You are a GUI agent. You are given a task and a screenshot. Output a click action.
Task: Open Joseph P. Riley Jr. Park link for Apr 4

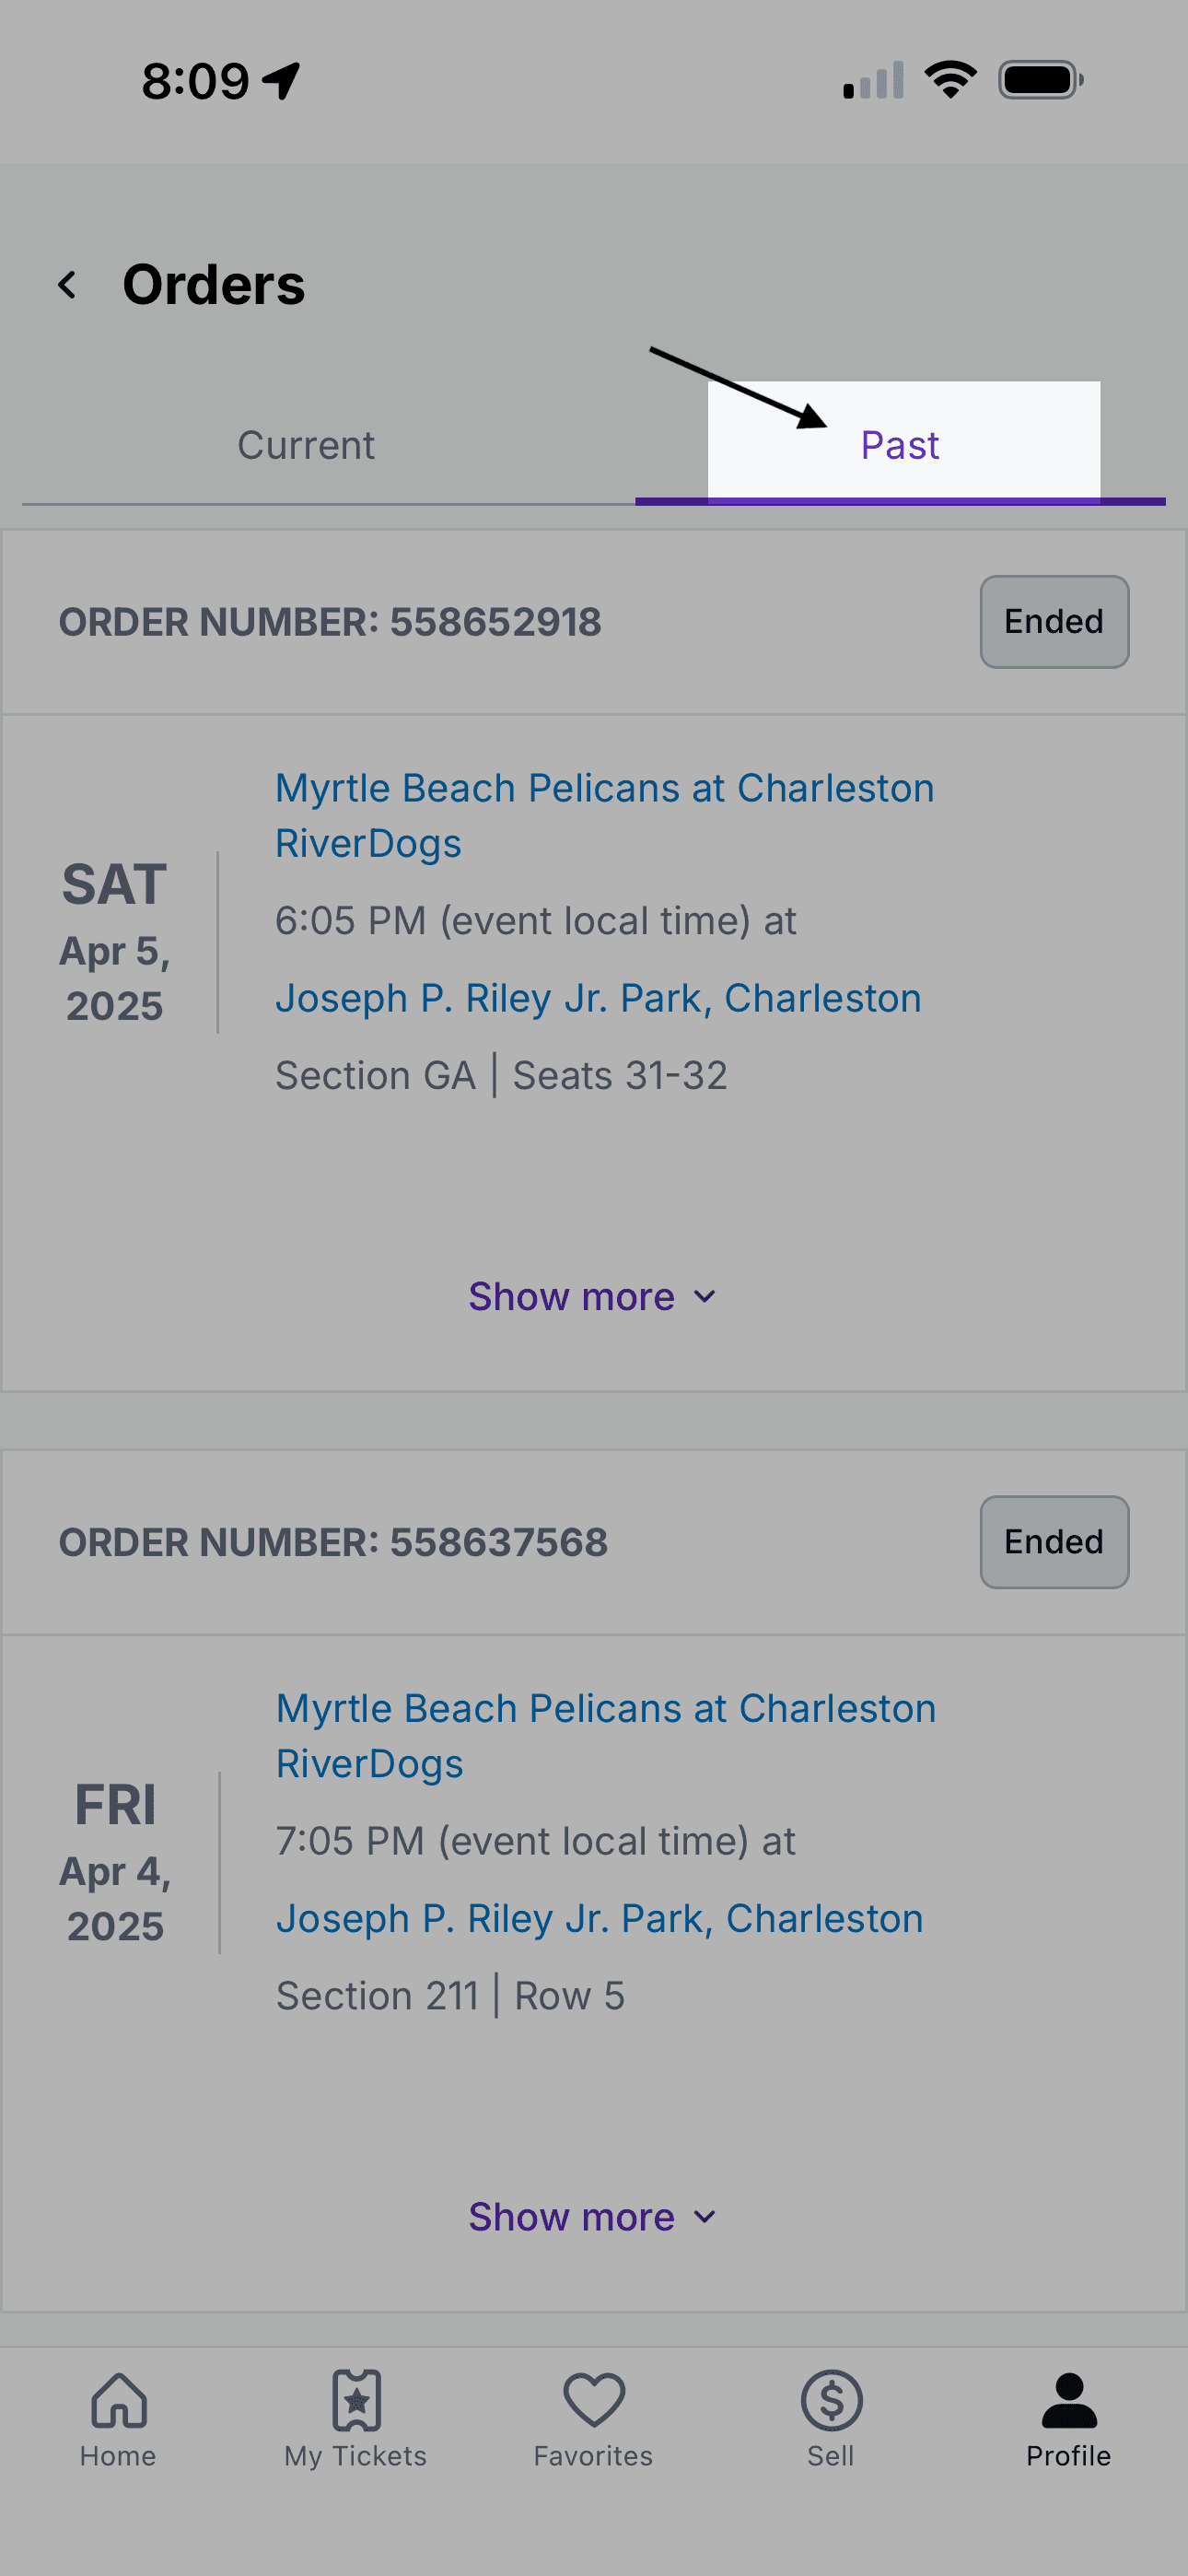point(599,1918)
